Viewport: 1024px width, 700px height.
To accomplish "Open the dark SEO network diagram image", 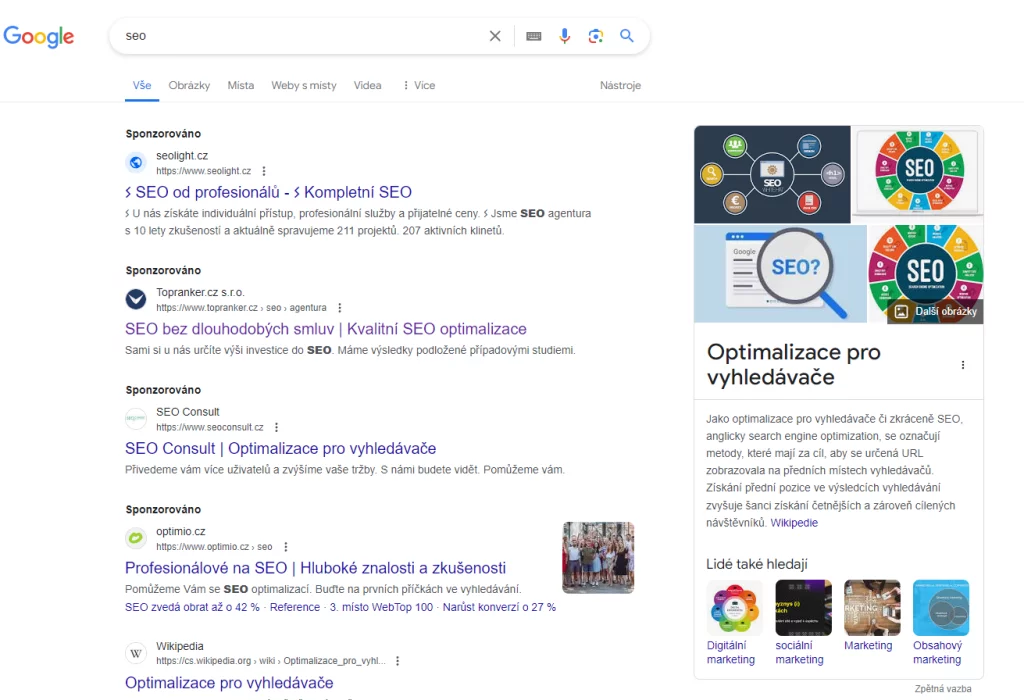I will 772,174.
